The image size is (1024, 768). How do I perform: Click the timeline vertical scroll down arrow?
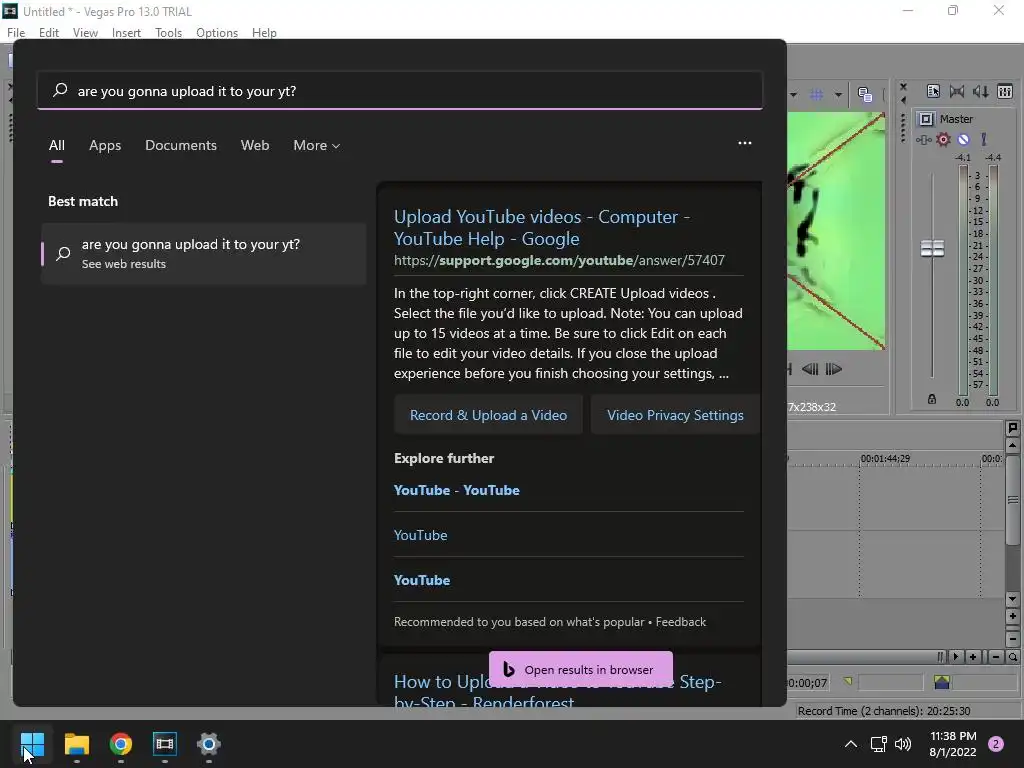pyautogui.click(x=1012, y=599)
